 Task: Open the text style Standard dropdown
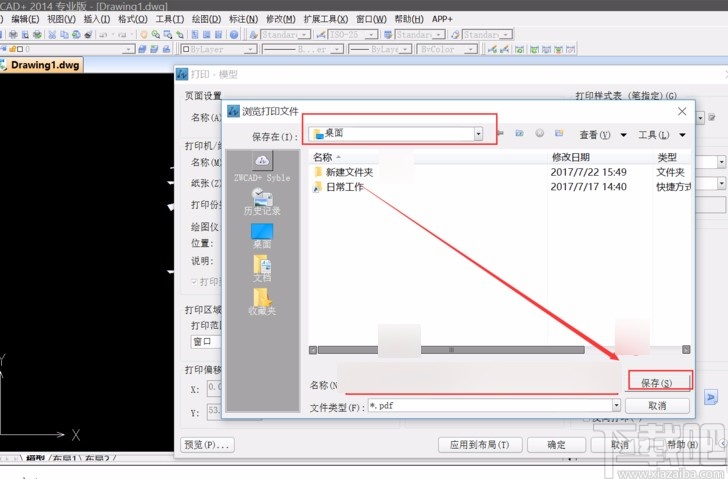305,35
